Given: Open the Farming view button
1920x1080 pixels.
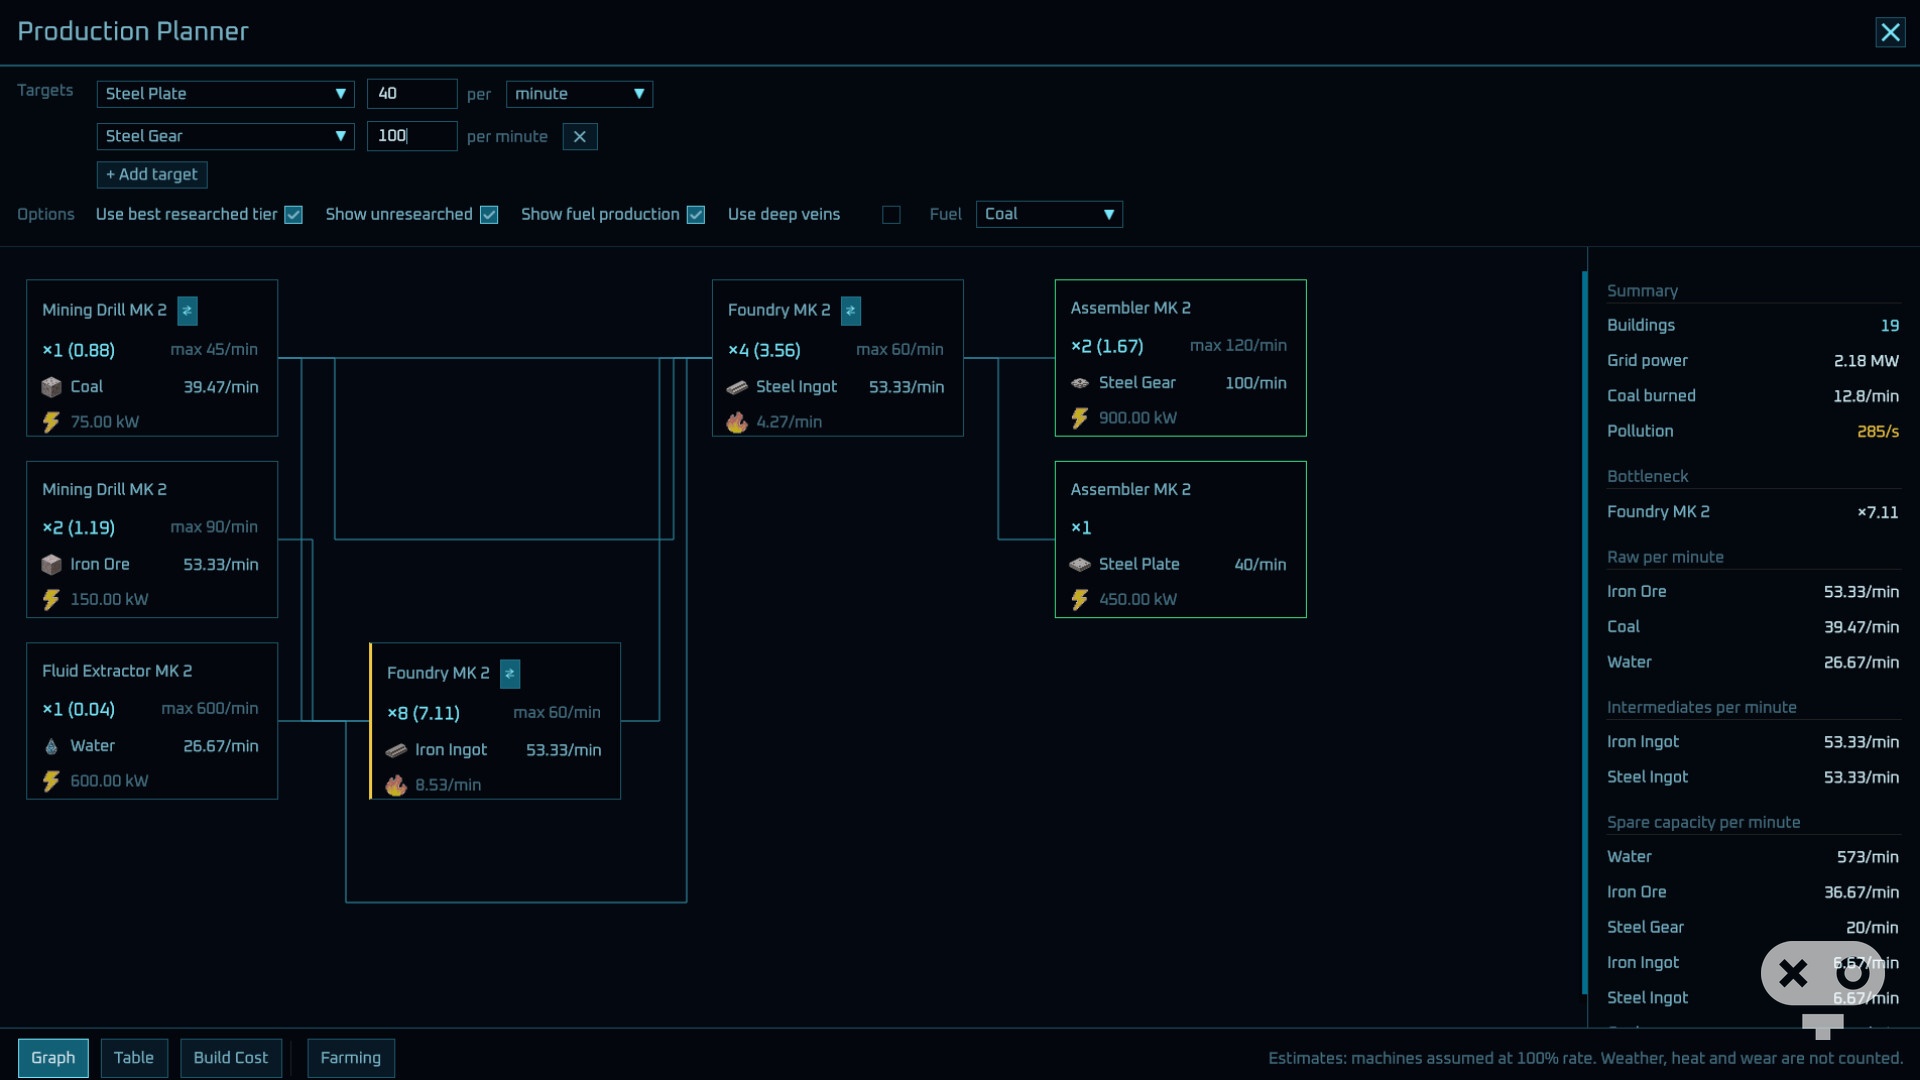Looking at the screenshot, I should pos(351,1058).
